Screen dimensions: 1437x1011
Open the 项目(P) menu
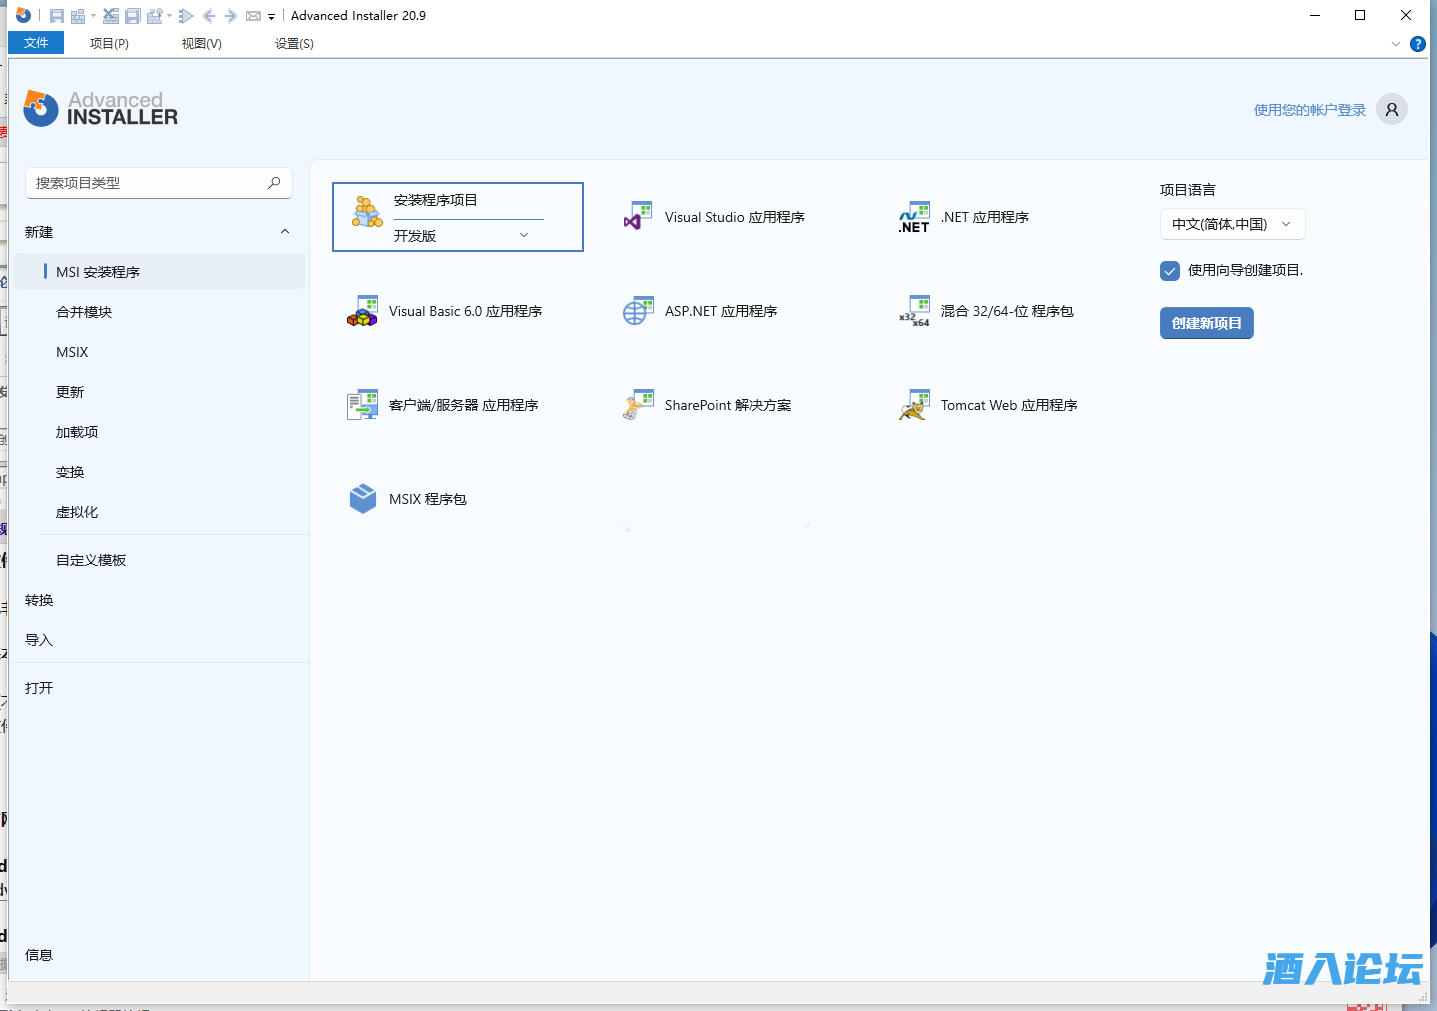pyautogui.click(x=109, y=43)
